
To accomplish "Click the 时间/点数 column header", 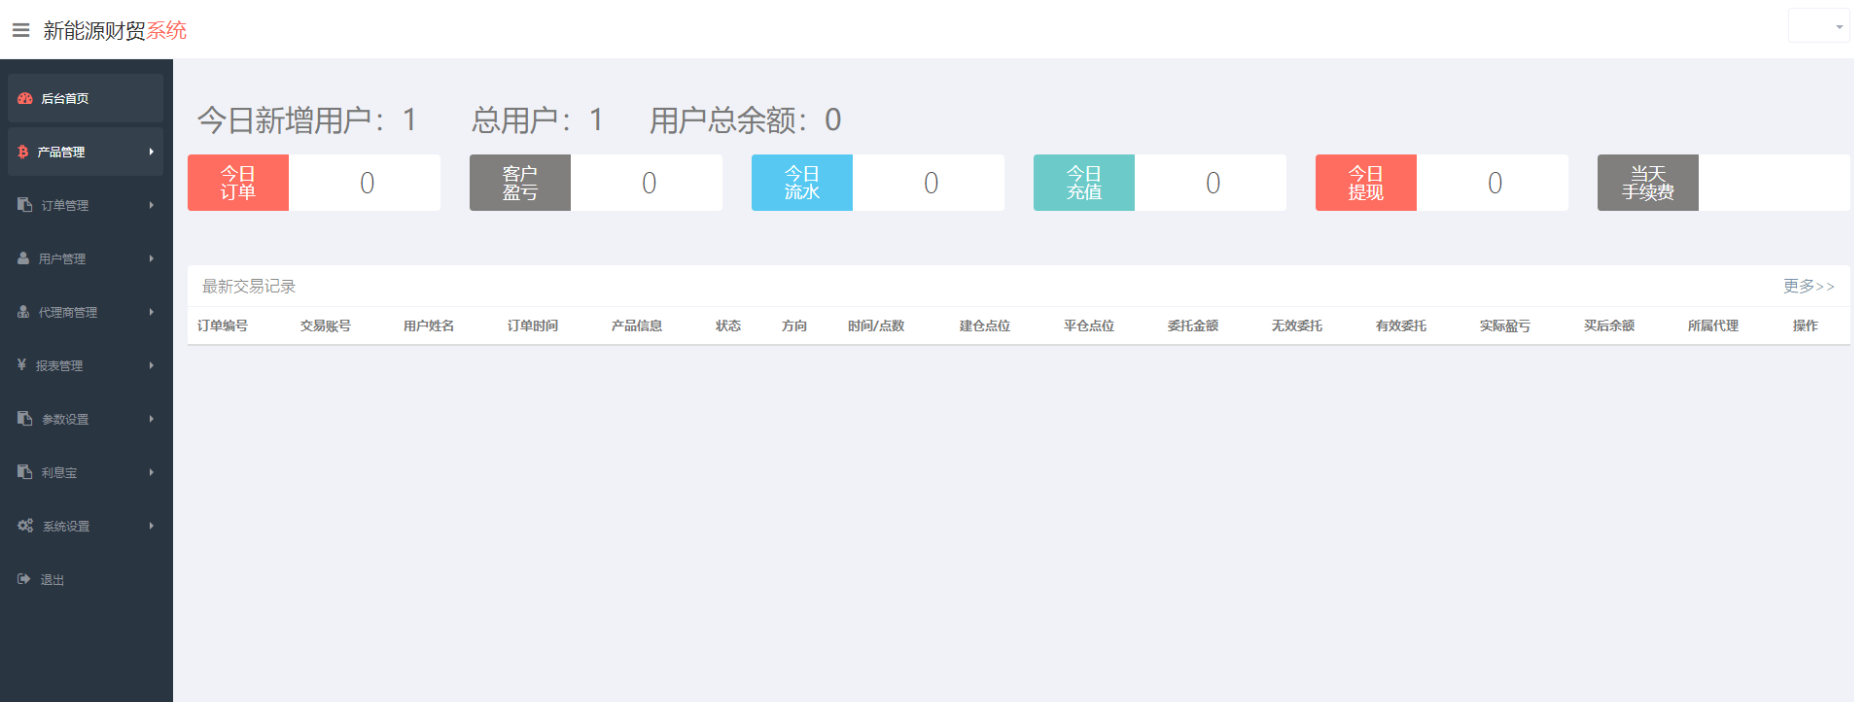I will [x=876, y=326].
